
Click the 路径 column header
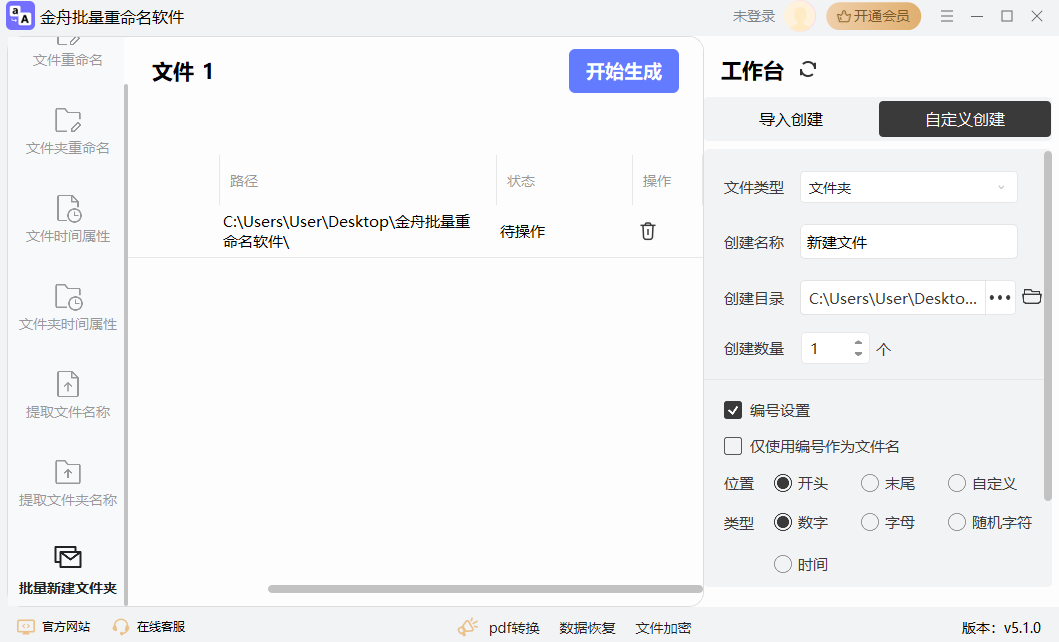[x=244, y=181]
